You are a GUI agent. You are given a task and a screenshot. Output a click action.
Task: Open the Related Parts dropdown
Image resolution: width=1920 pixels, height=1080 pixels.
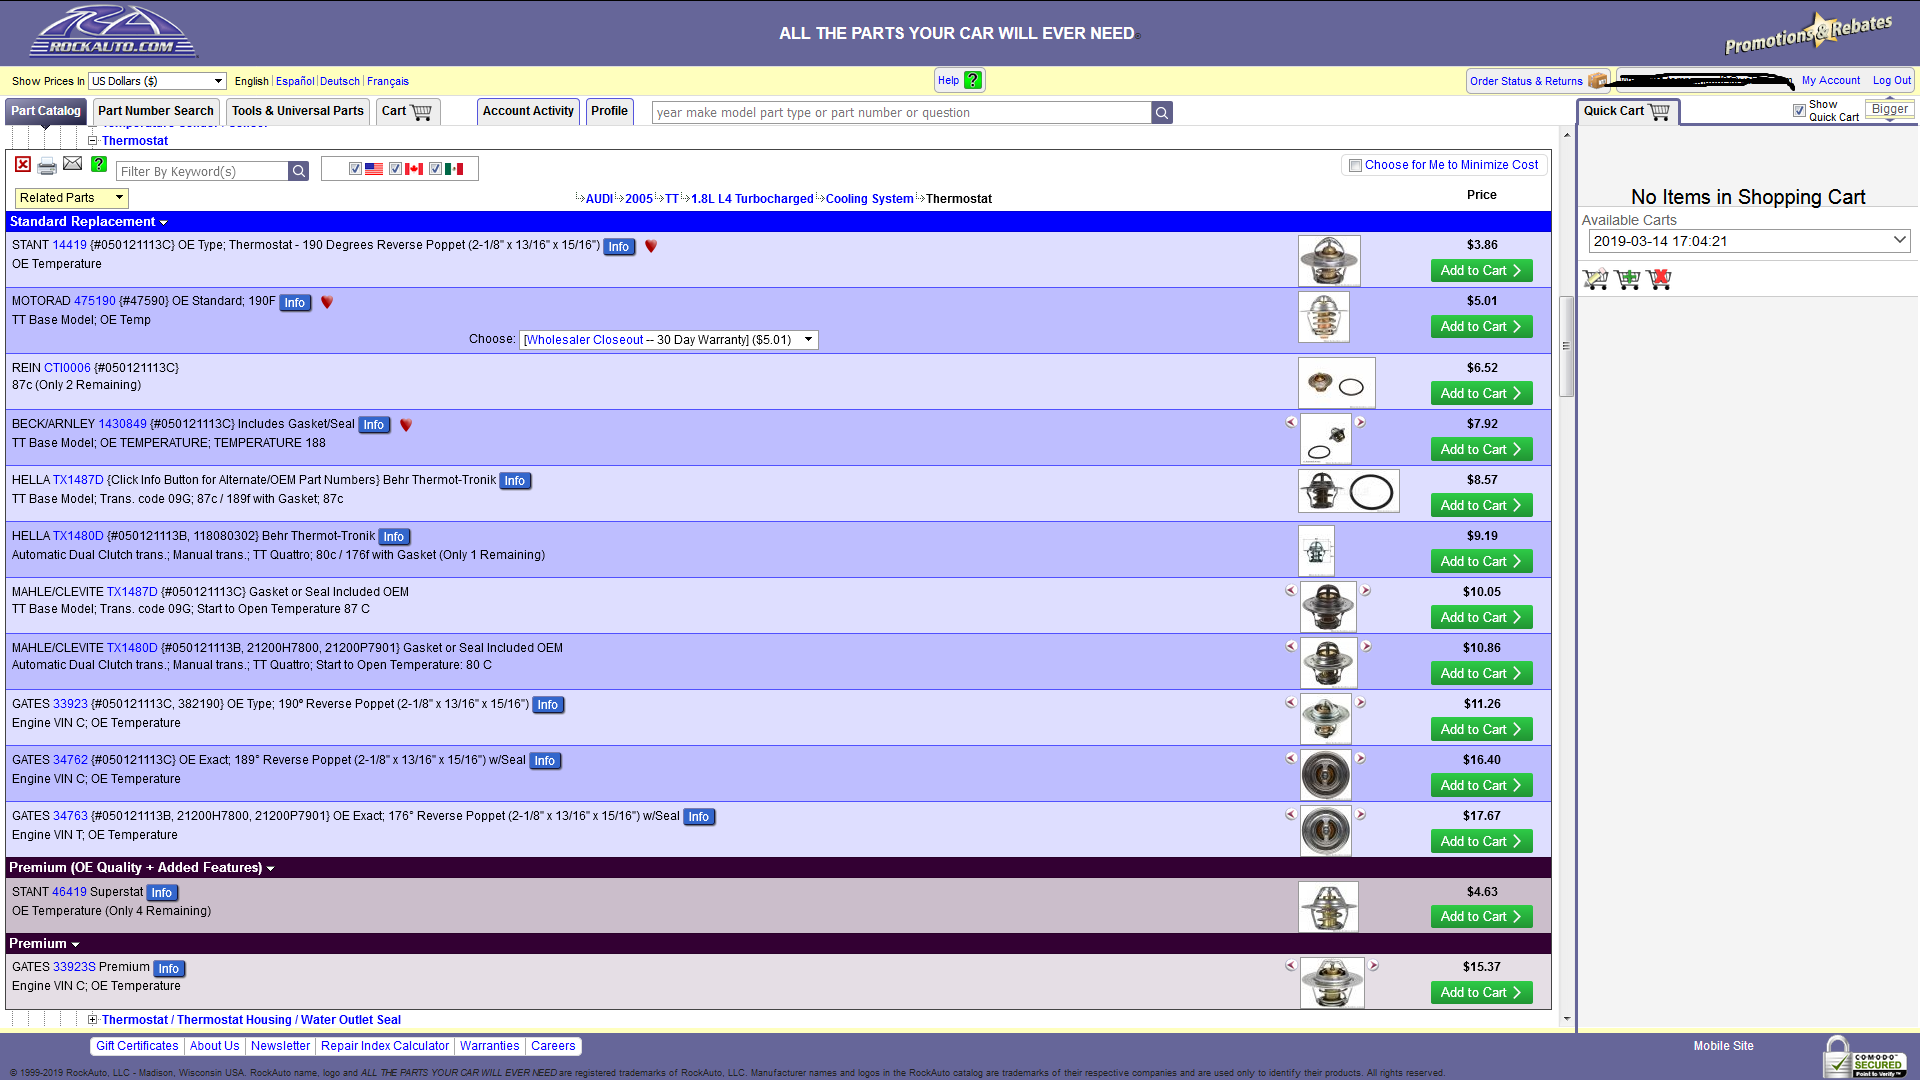tap(72, 198)
